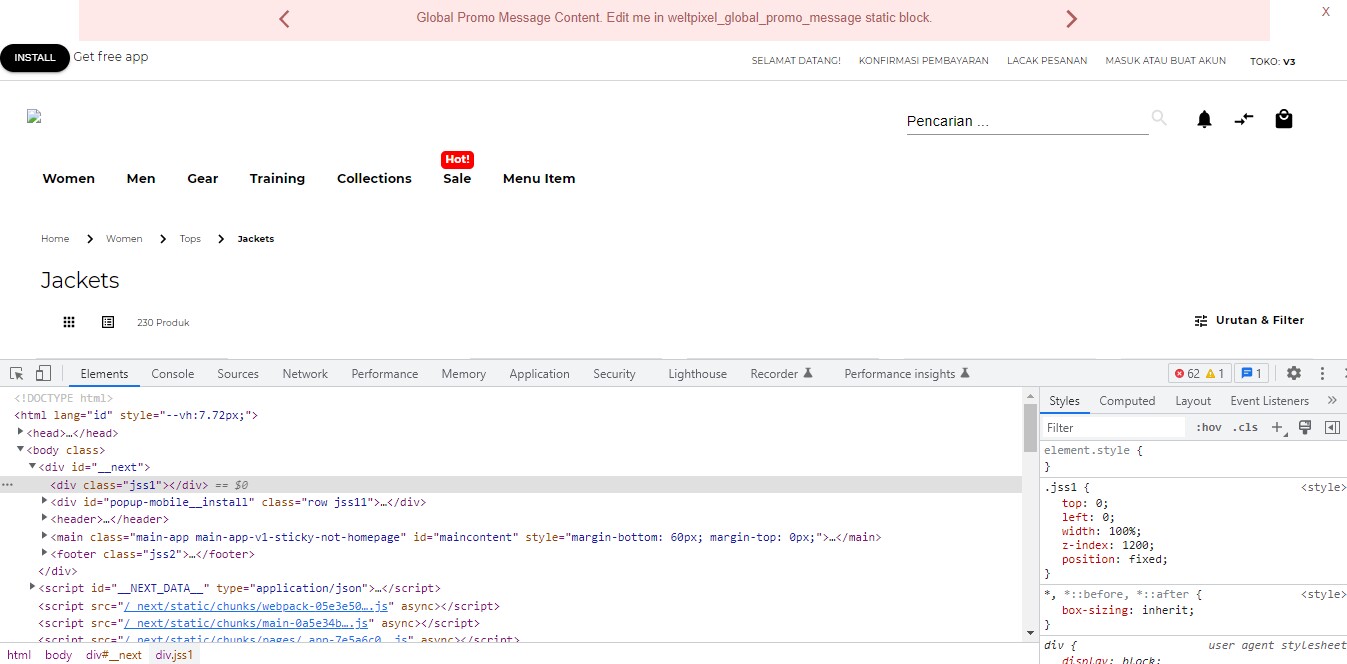The height and width of the screenshot is (664, 1347).
Task: Show next promo message with right arrow
Action: point(1072,19)
